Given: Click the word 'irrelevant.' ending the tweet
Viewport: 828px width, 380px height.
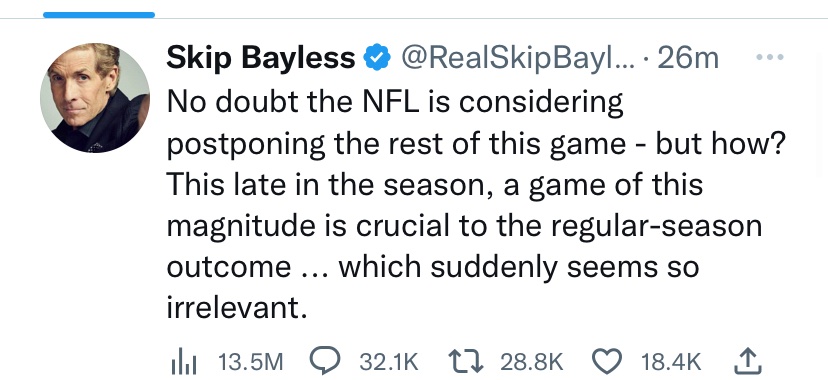Looking at the screenshot, I should coord(237,307).
